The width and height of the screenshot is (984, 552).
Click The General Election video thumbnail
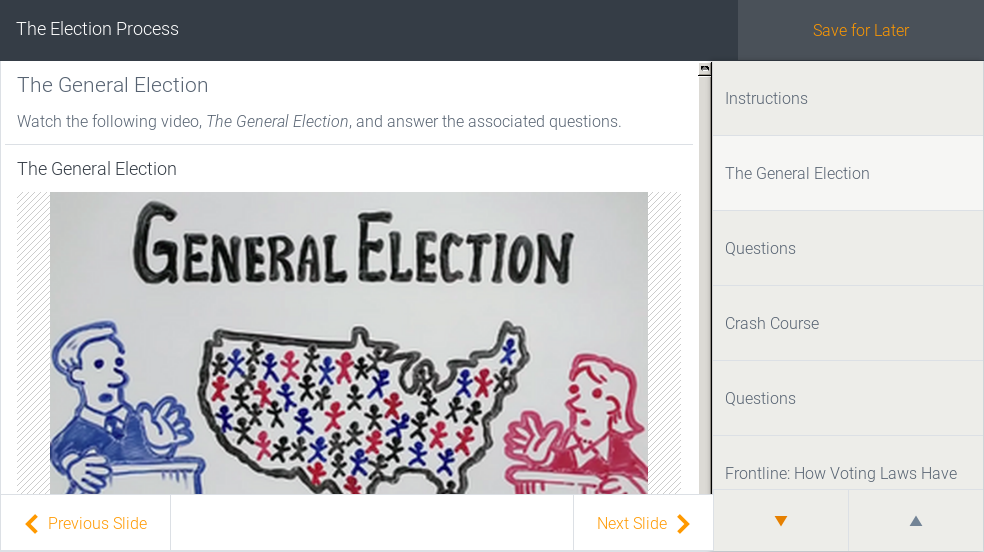(x=349, y=343)
